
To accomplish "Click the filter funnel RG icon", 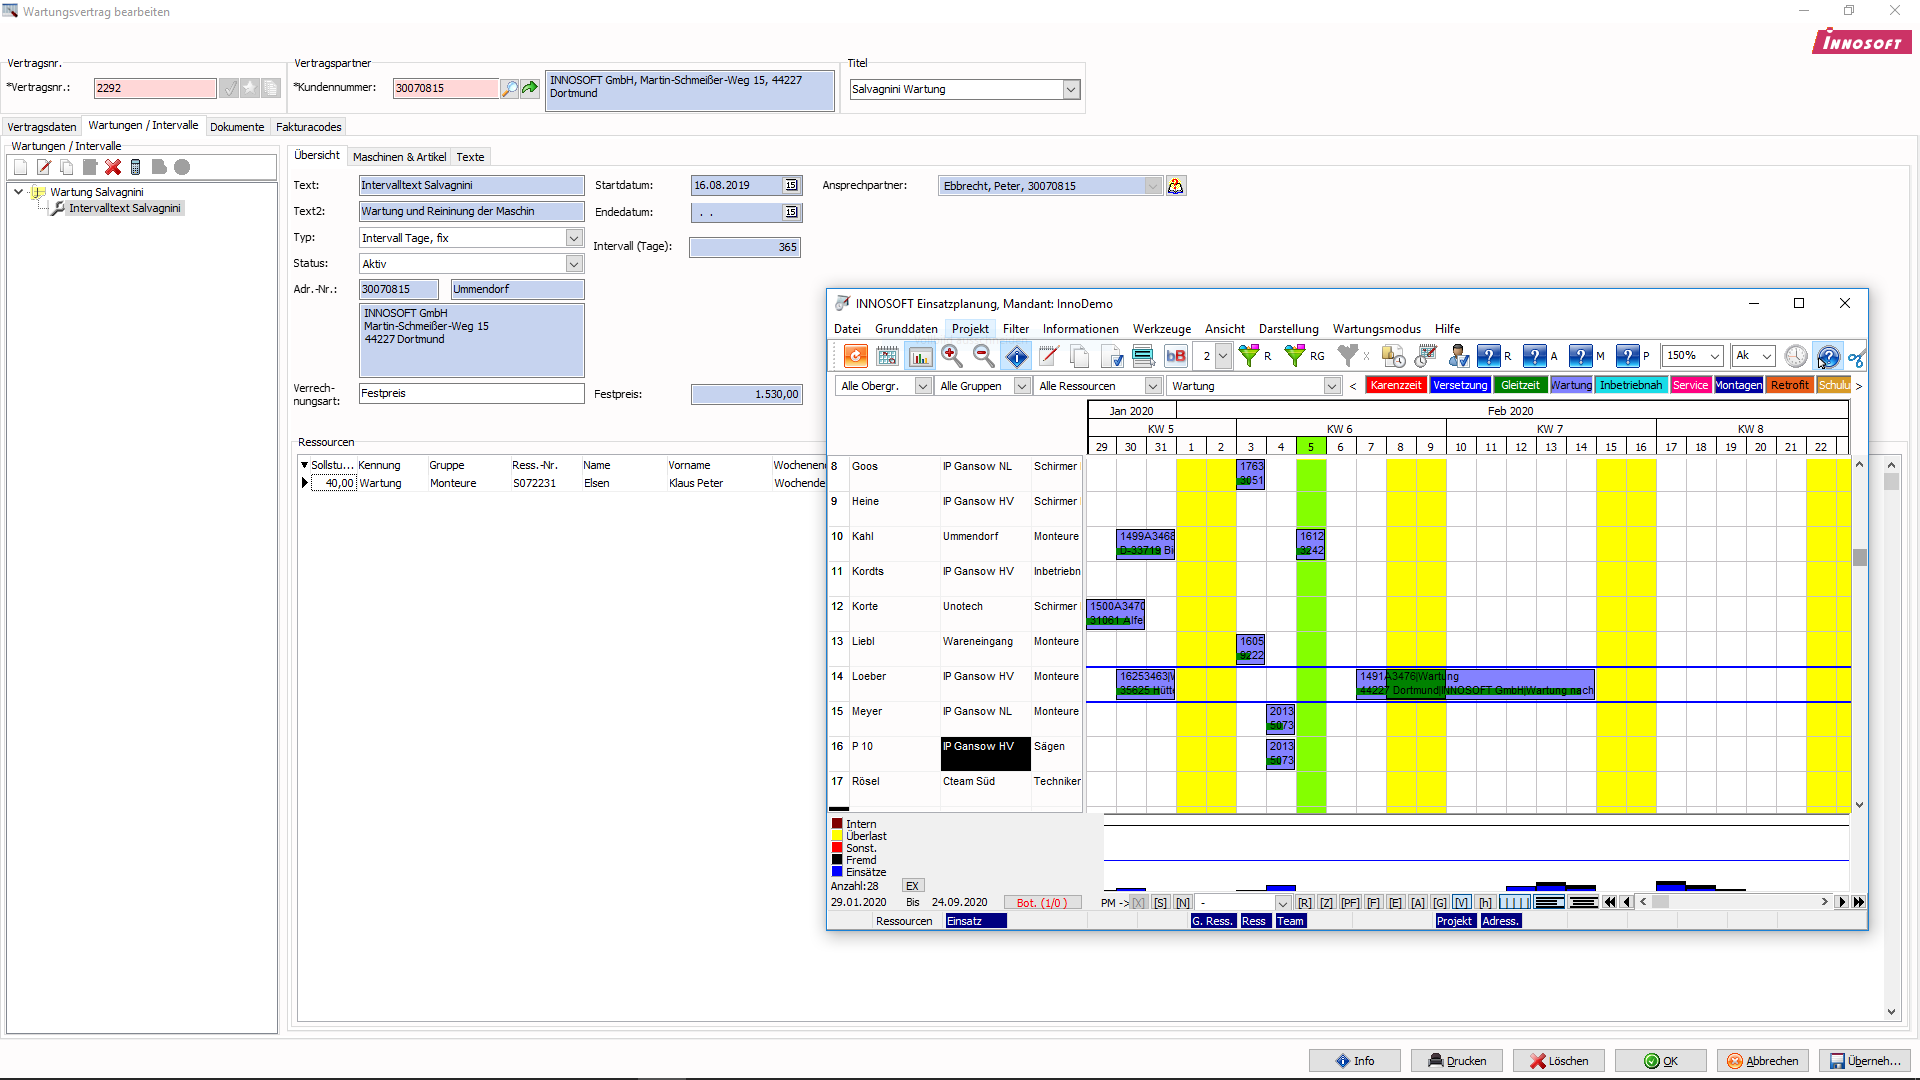I will coord(1303,356).
